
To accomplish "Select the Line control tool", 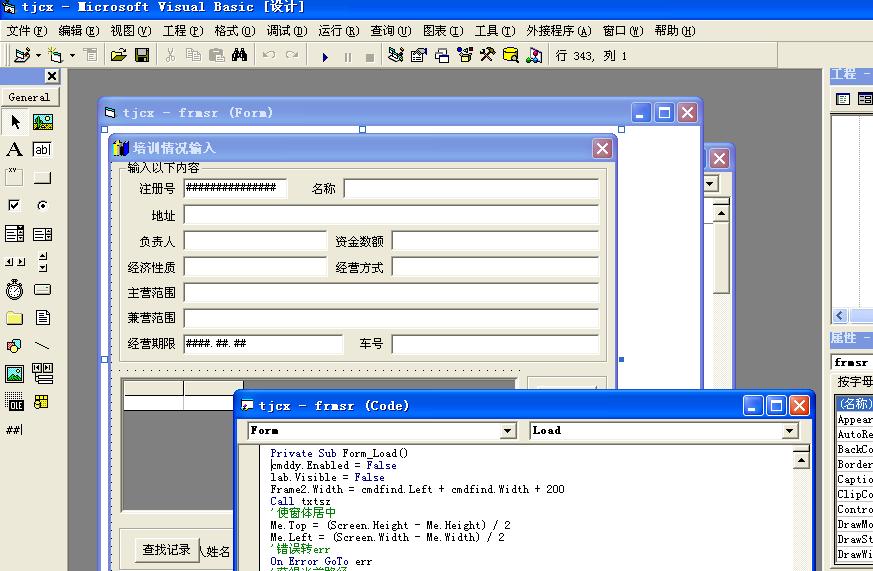I will pos(43,346).
